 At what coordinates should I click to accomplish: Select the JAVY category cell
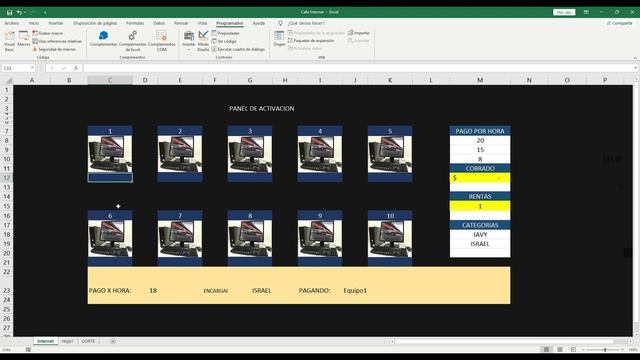coord(480,234)
